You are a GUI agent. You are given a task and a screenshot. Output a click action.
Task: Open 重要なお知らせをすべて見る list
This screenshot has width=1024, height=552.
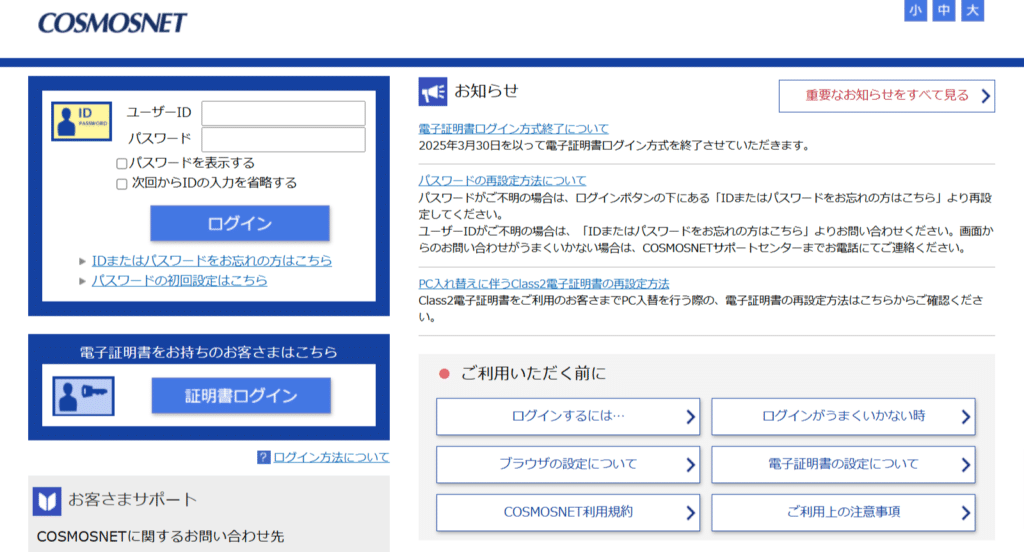pyautogui.click(x=886, y=96)
